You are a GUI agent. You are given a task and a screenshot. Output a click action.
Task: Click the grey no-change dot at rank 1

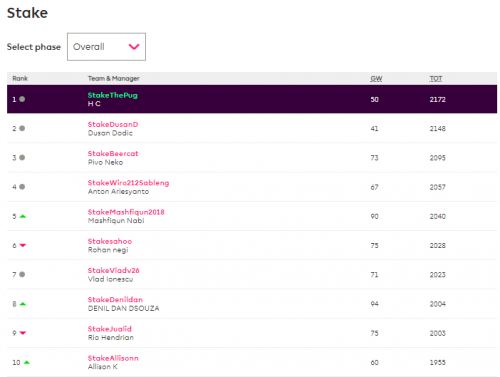[22, 99]
